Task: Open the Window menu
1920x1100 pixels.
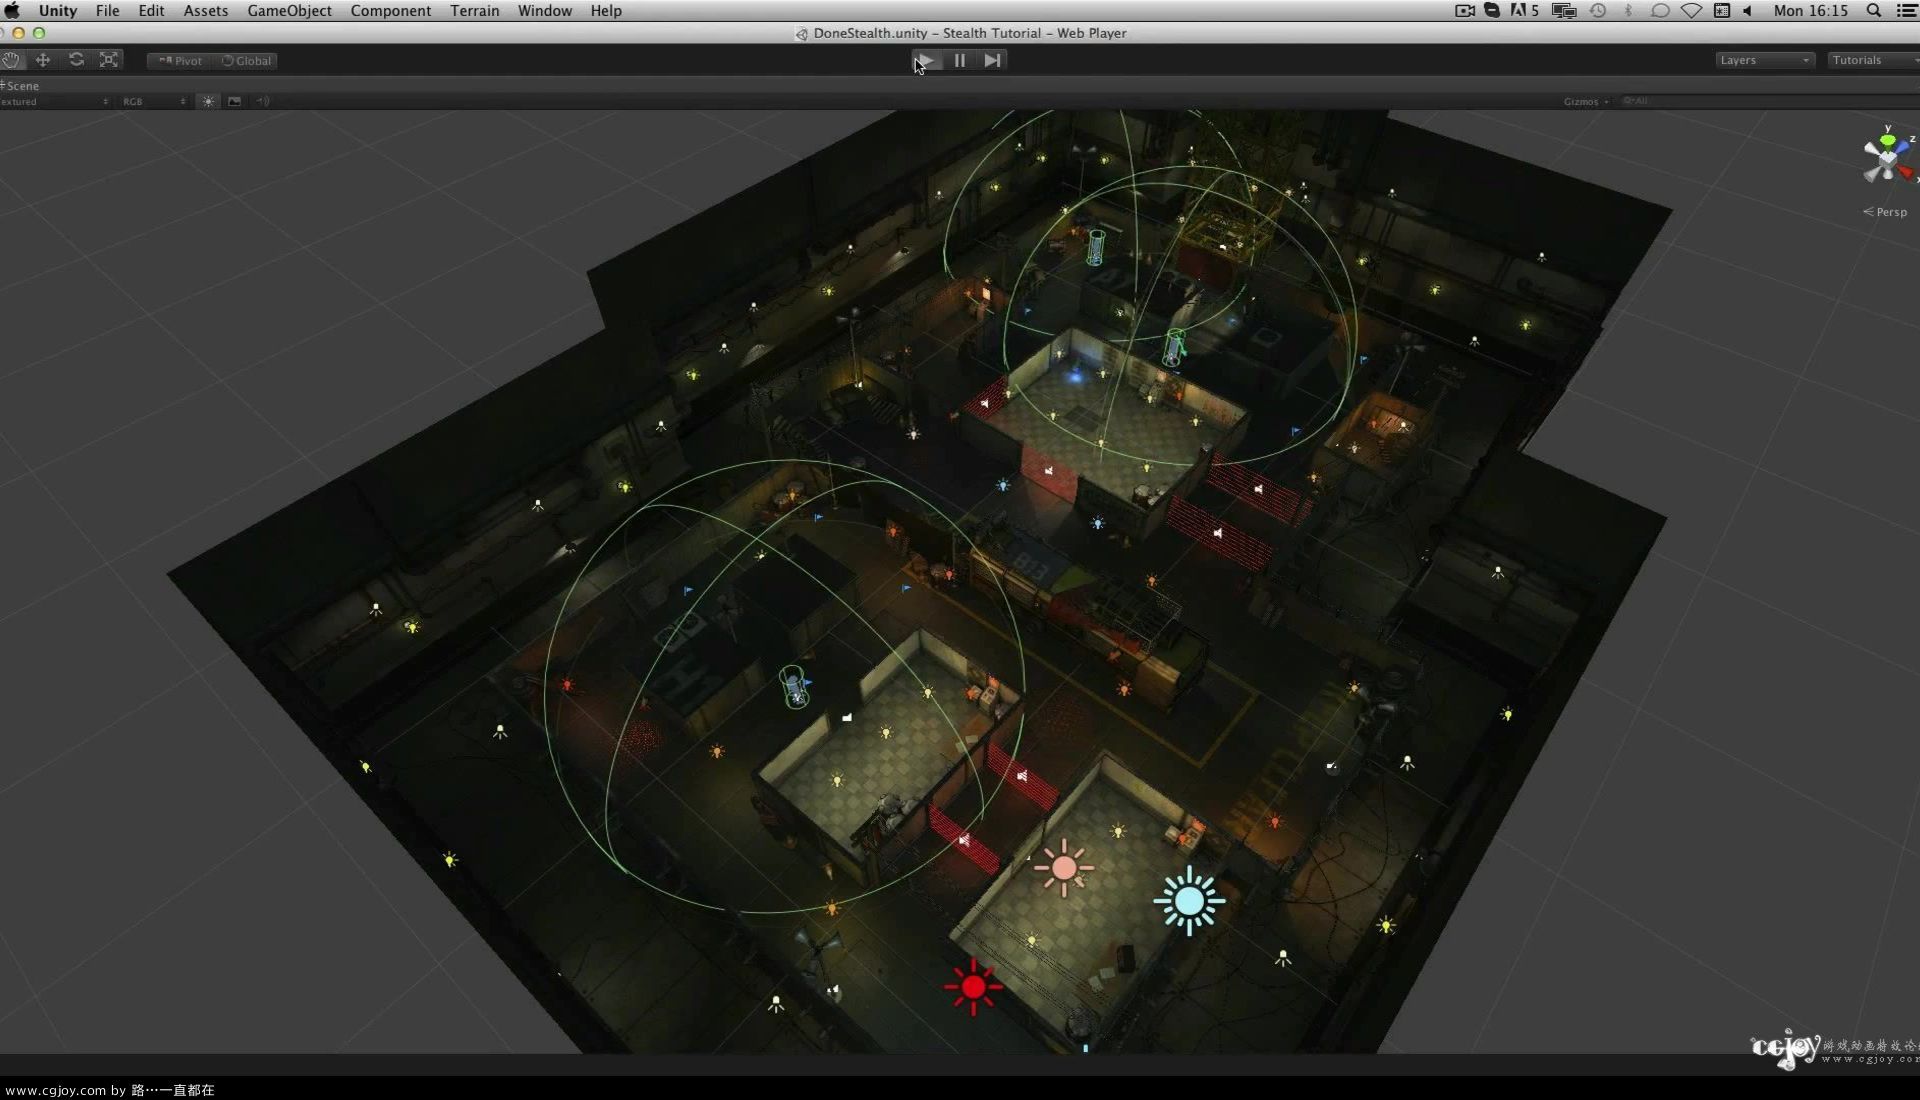Action: pos(545,10)
